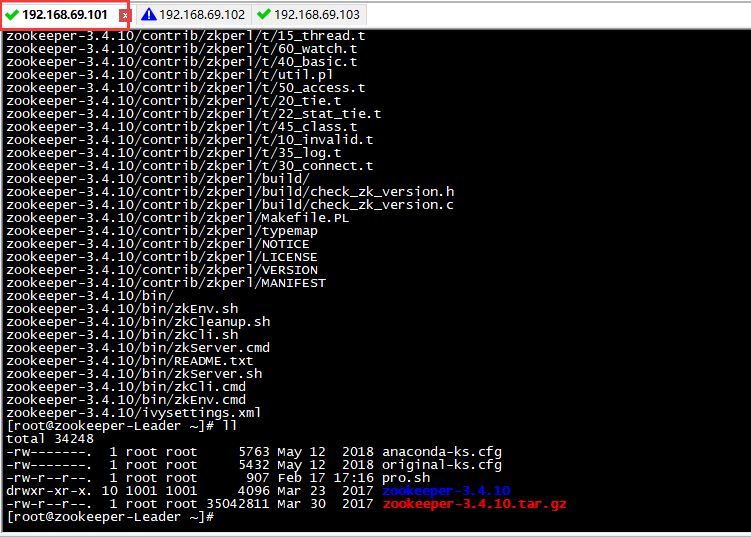Click the t/20_tie.t line
This screenshot has height=537, width=751.
(174, 101)
